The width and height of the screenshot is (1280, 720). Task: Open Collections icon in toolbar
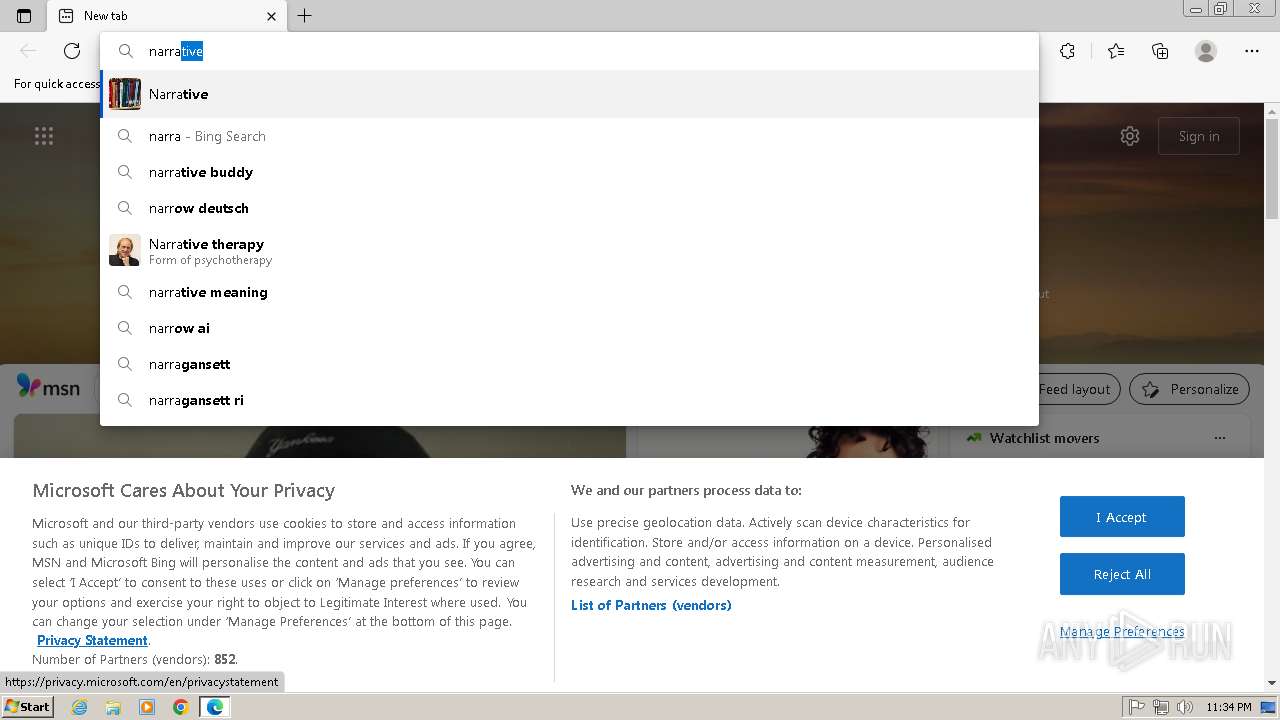point(1160,51)
